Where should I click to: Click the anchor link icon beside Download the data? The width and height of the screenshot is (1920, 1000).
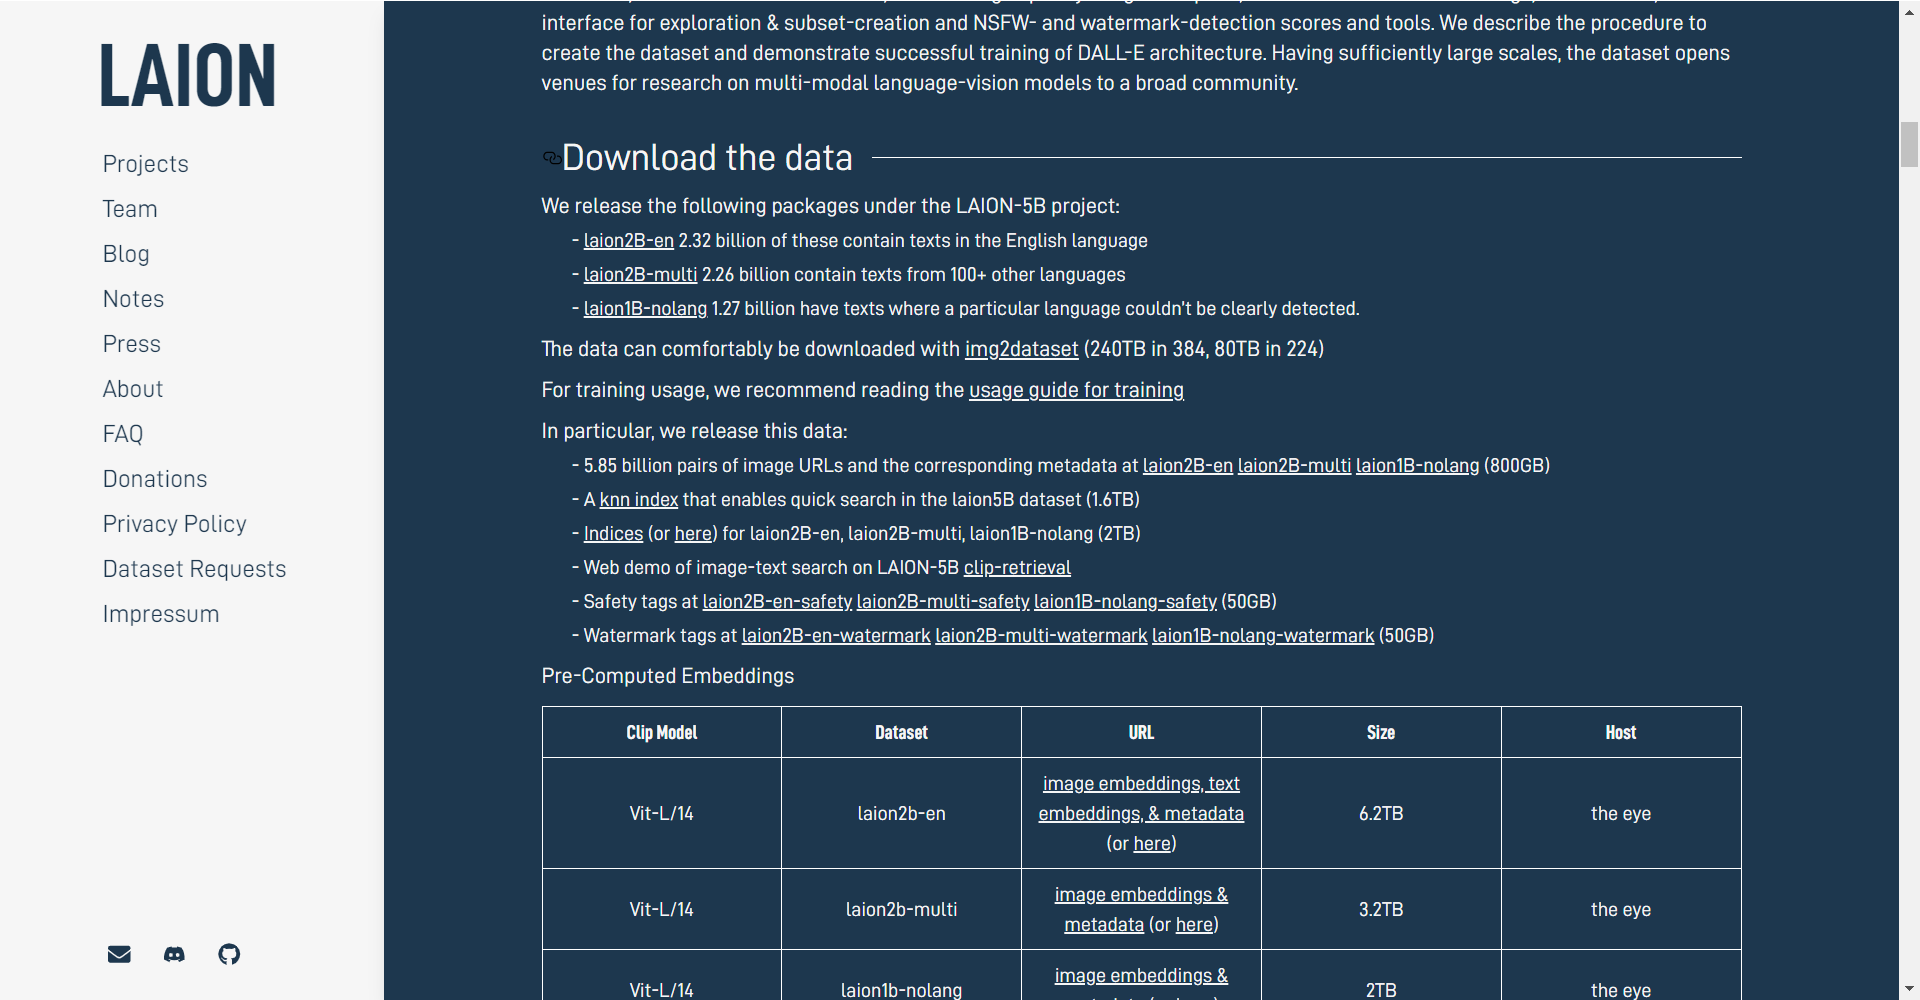pos(551,158)
